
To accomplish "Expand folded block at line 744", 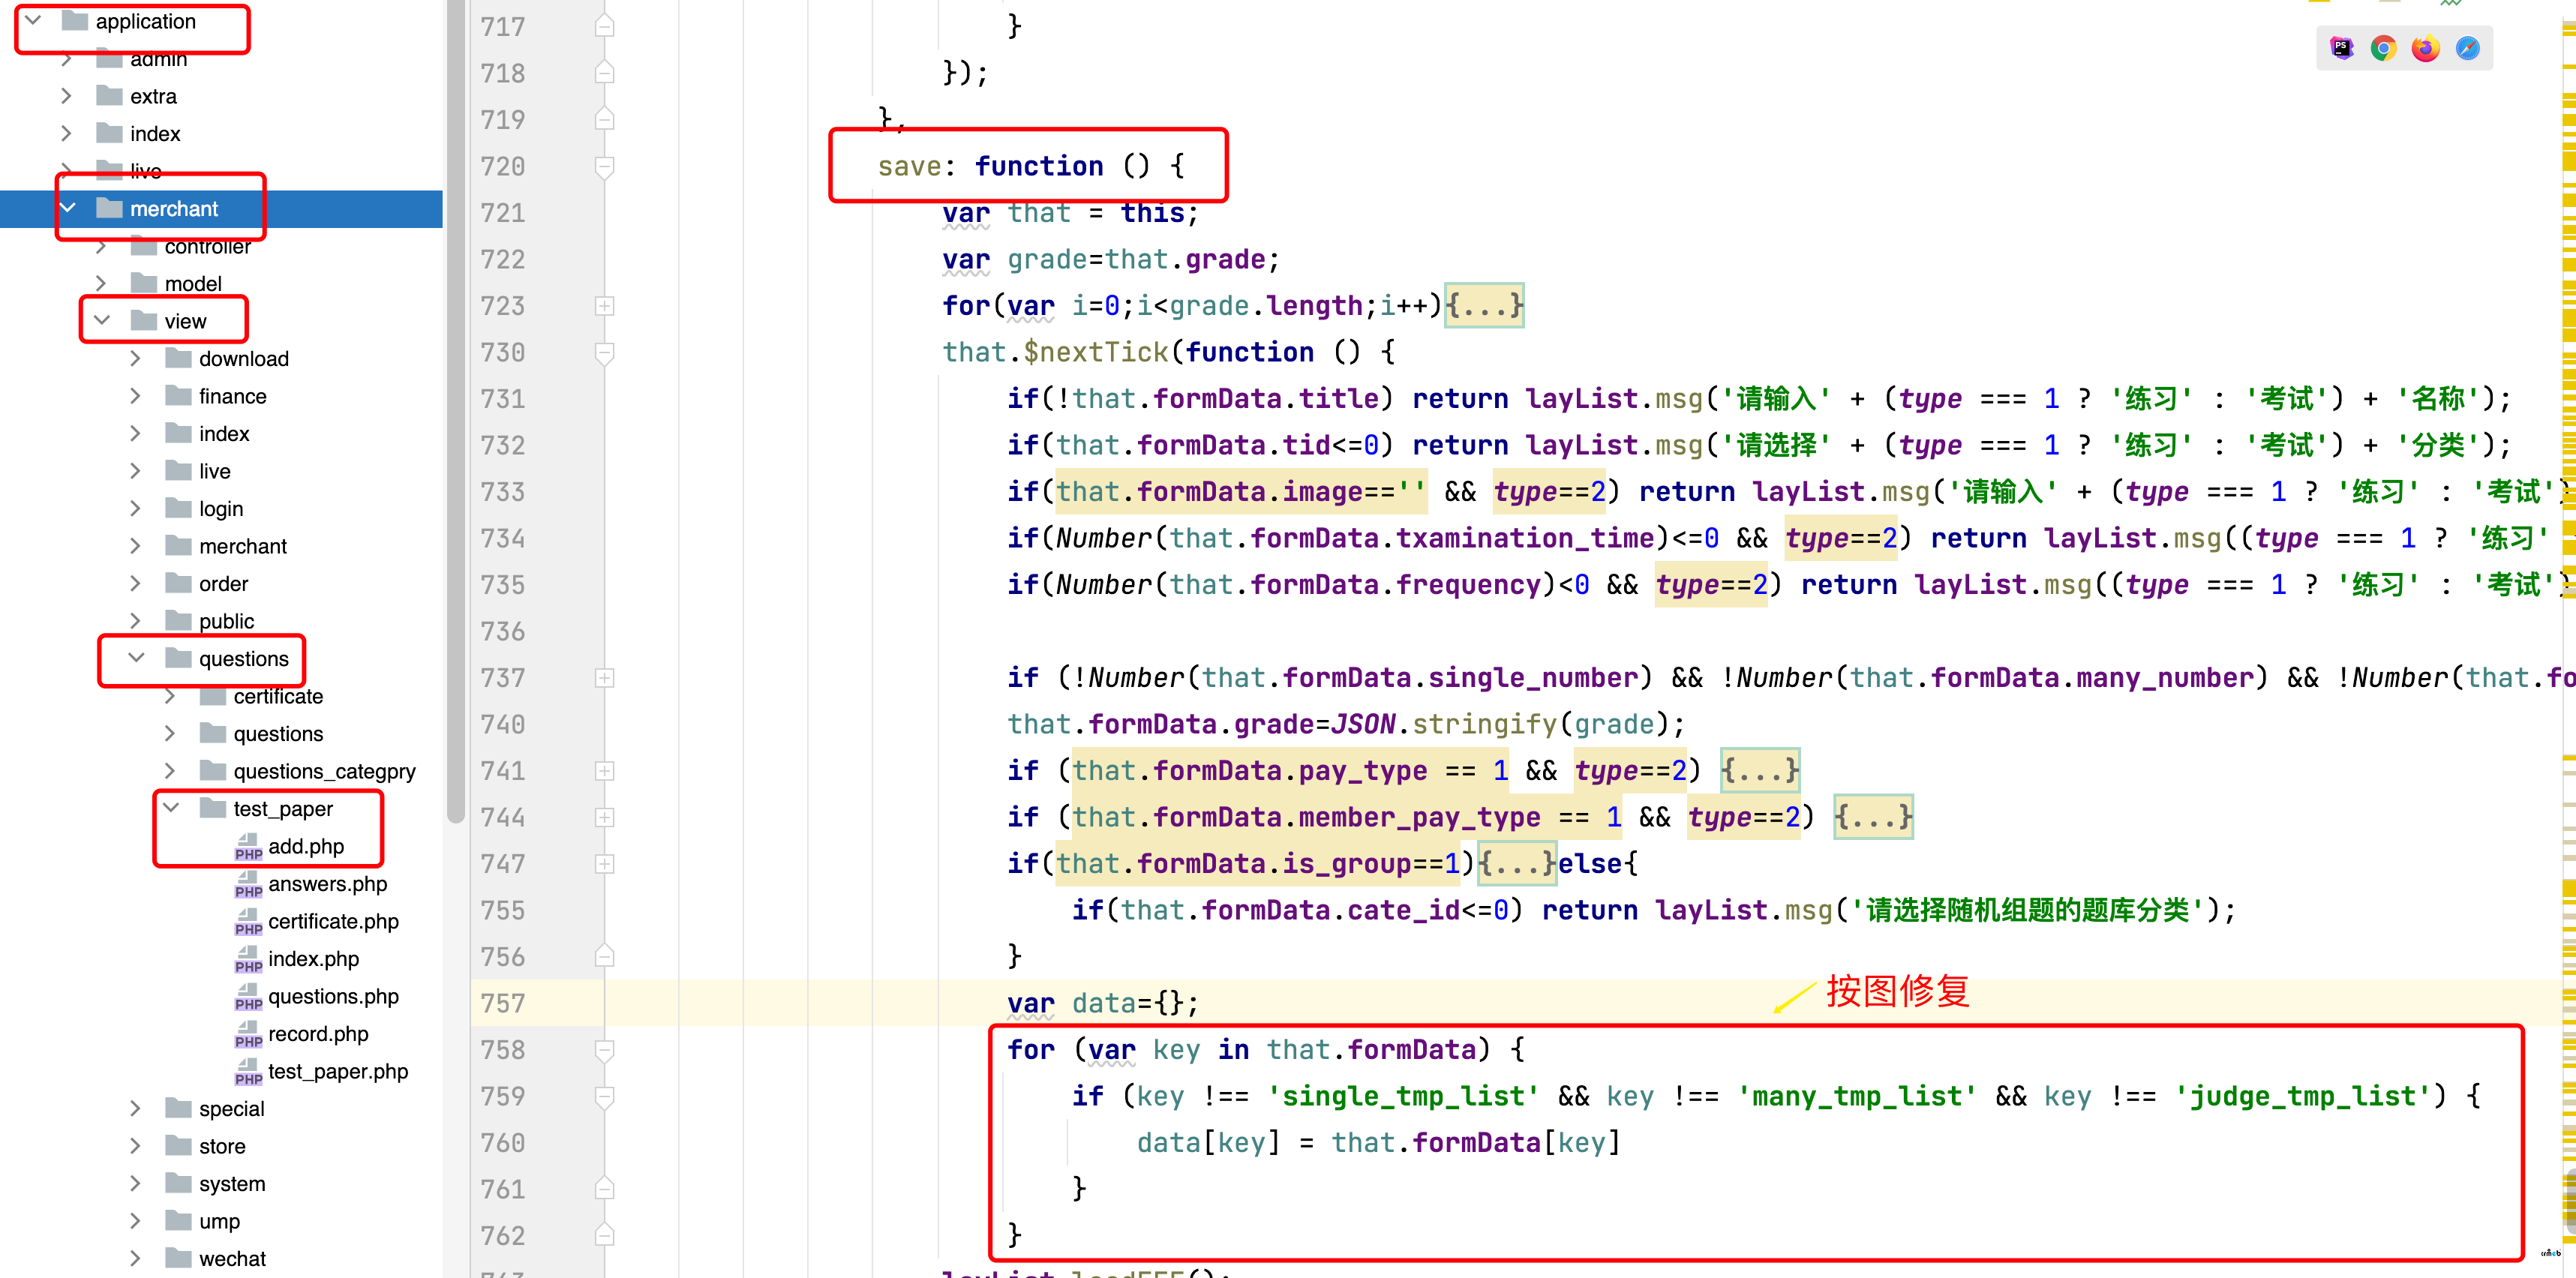I will point(605,817).
